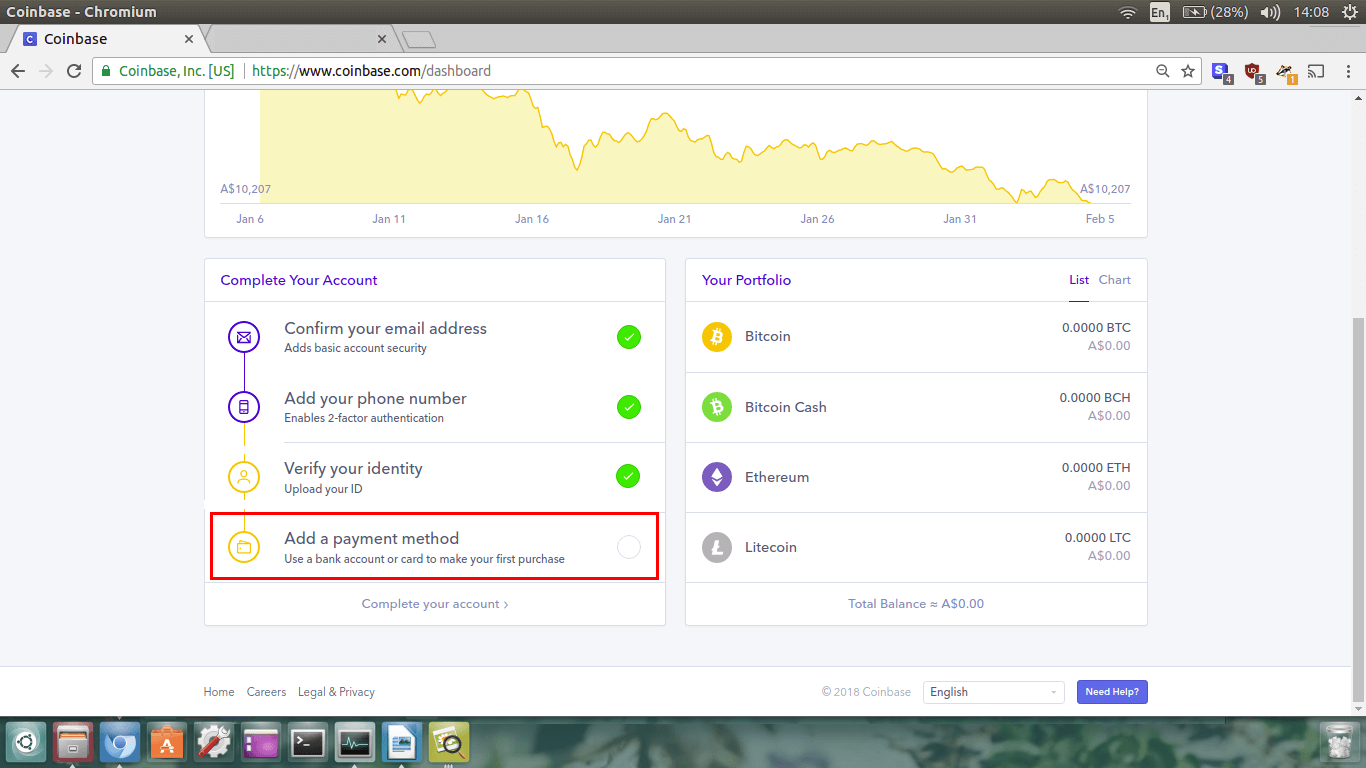Open the Chromium three-dot menu
Screen dimensions: 1366x768
tap(1347, 71)
